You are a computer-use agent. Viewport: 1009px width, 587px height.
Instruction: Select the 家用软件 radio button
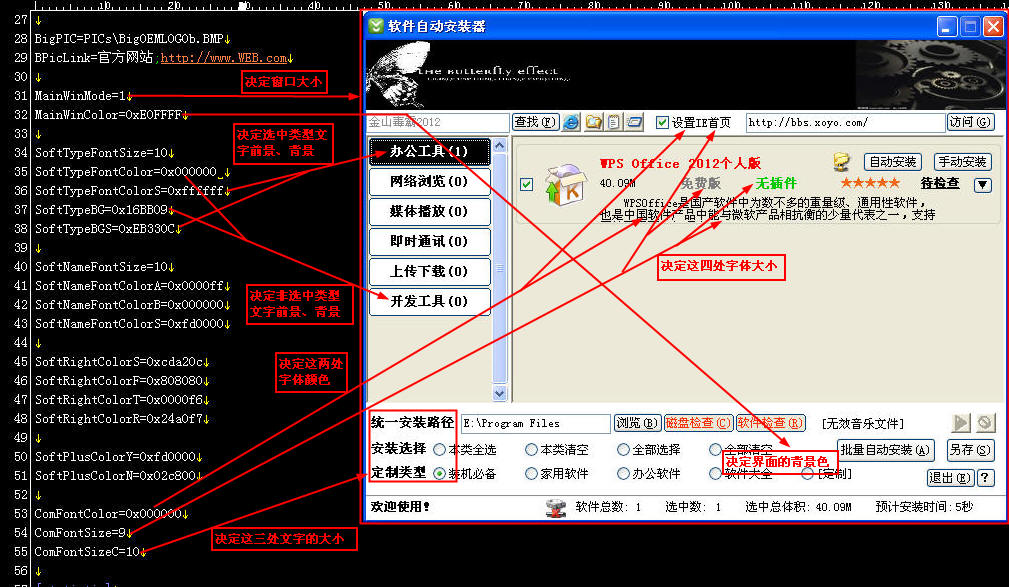tap(531, 474)
